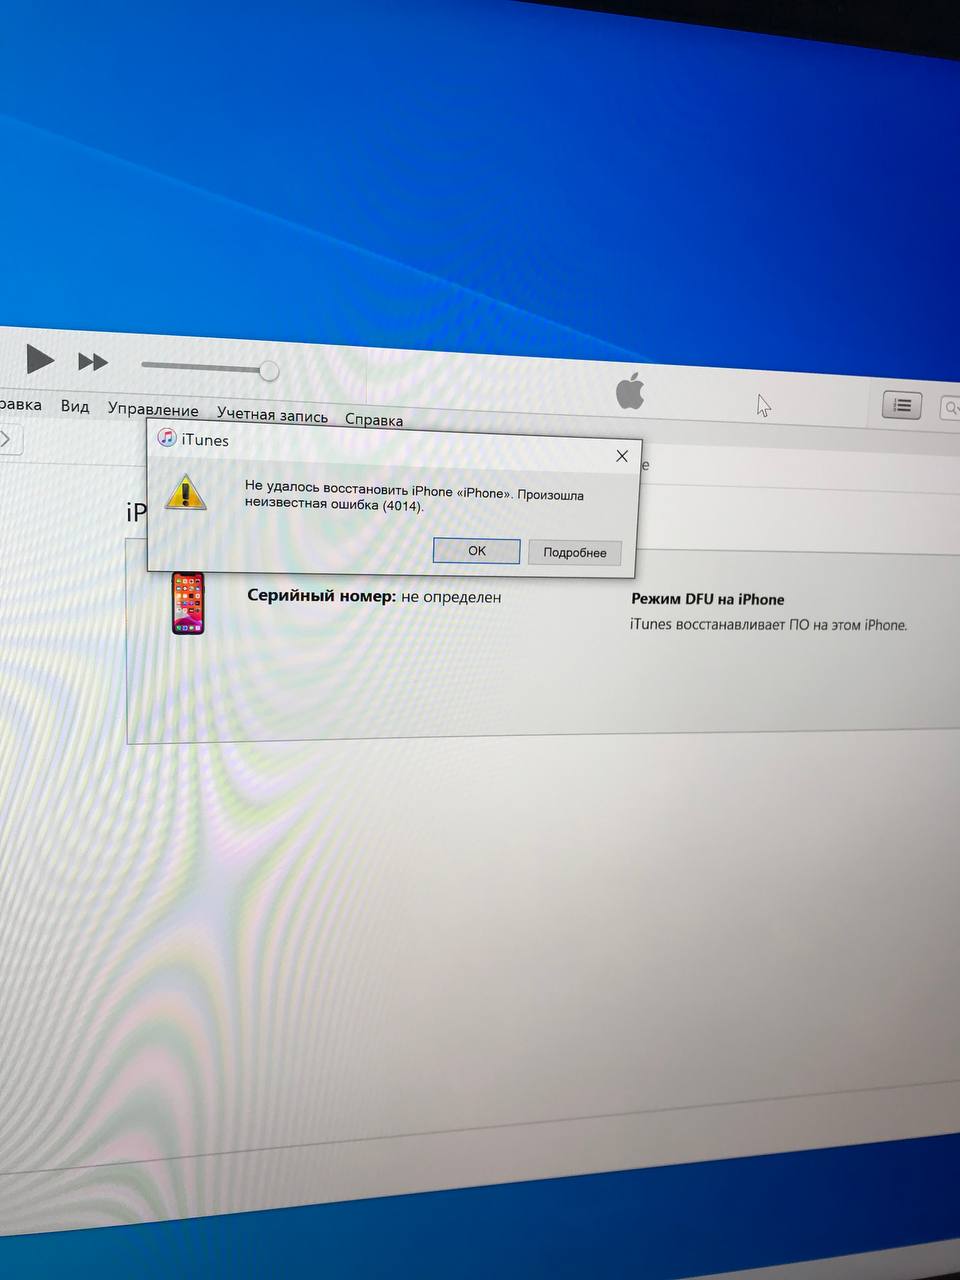Click the Apple logo in the display

coord(630,391)
